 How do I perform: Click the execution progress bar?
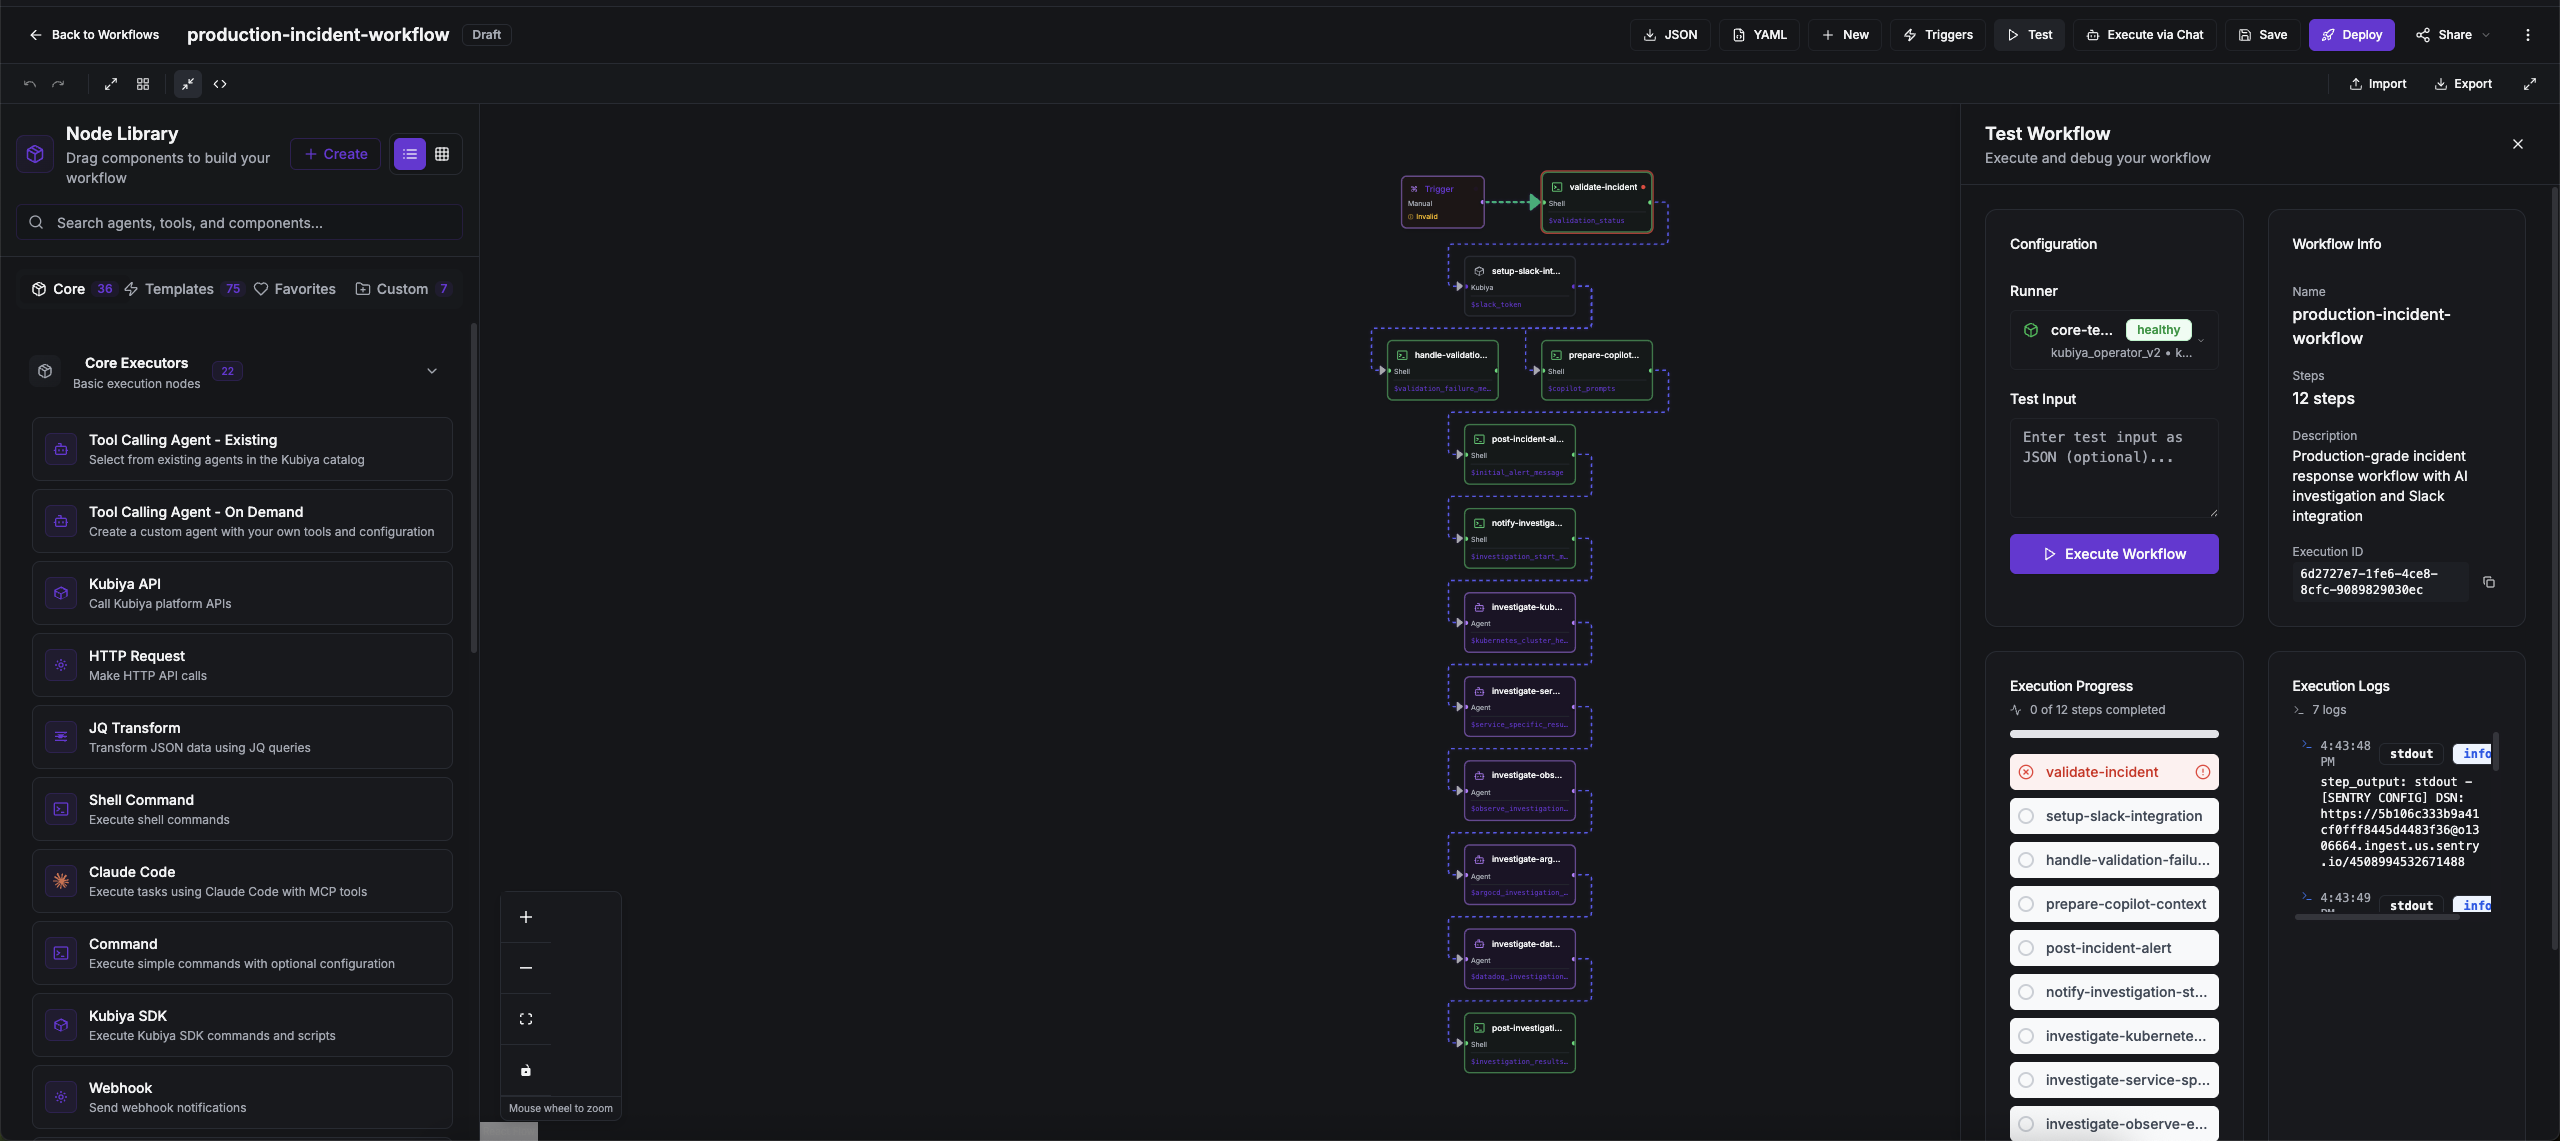(x=2114, y=734)
